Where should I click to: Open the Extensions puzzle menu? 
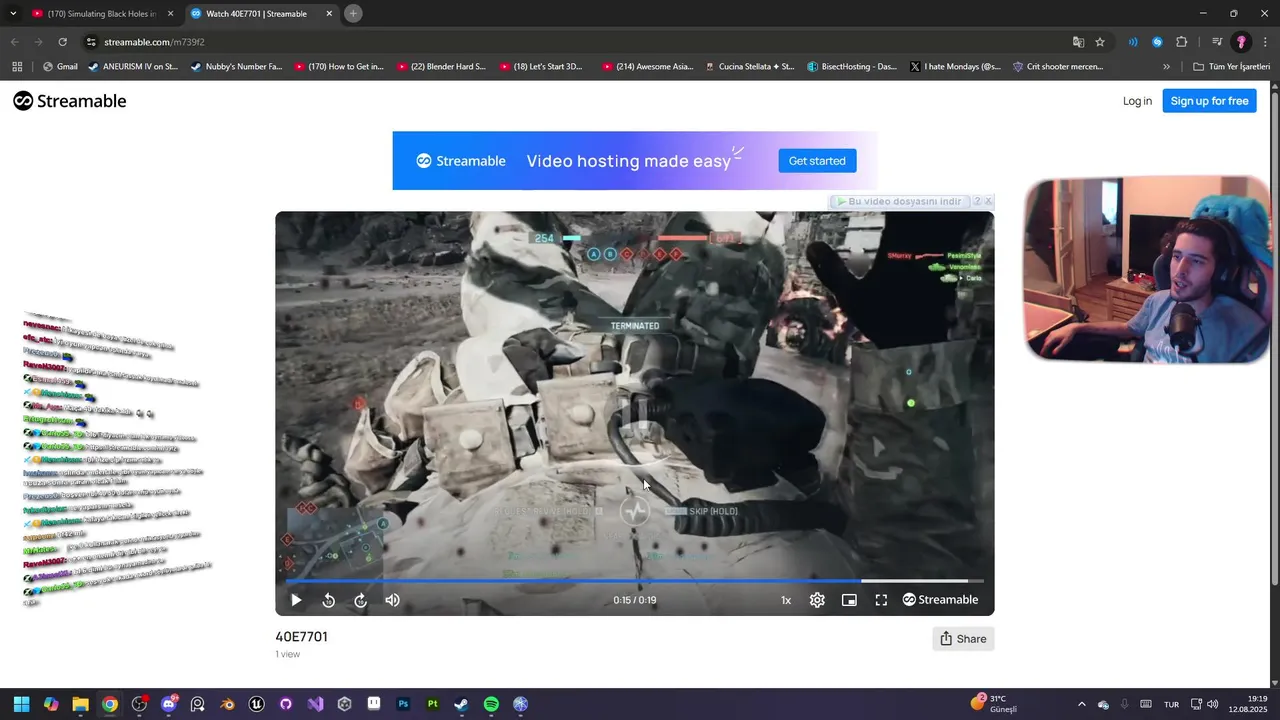coord(1182,42)
